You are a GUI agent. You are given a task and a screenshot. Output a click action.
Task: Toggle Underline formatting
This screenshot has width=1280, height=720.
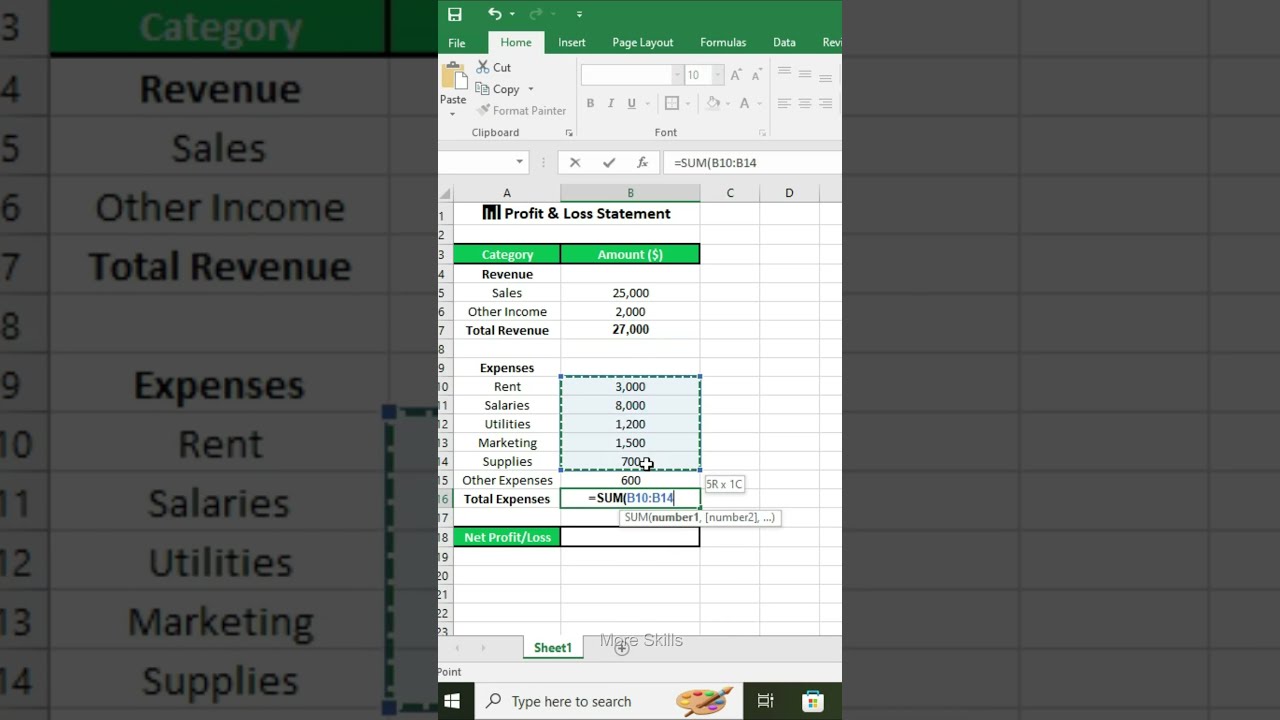(x=631, y=103)
